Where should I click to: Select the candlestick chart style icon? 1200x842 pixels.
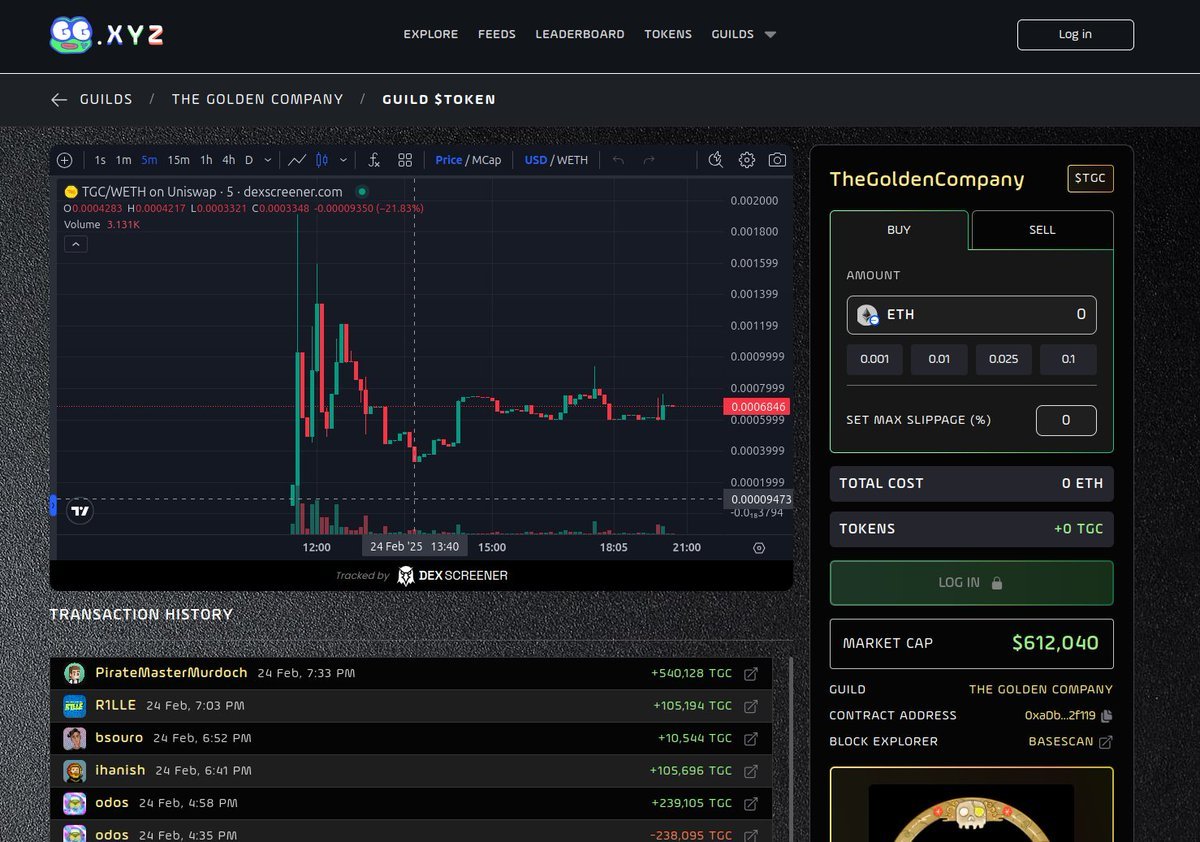coord(322,160)
